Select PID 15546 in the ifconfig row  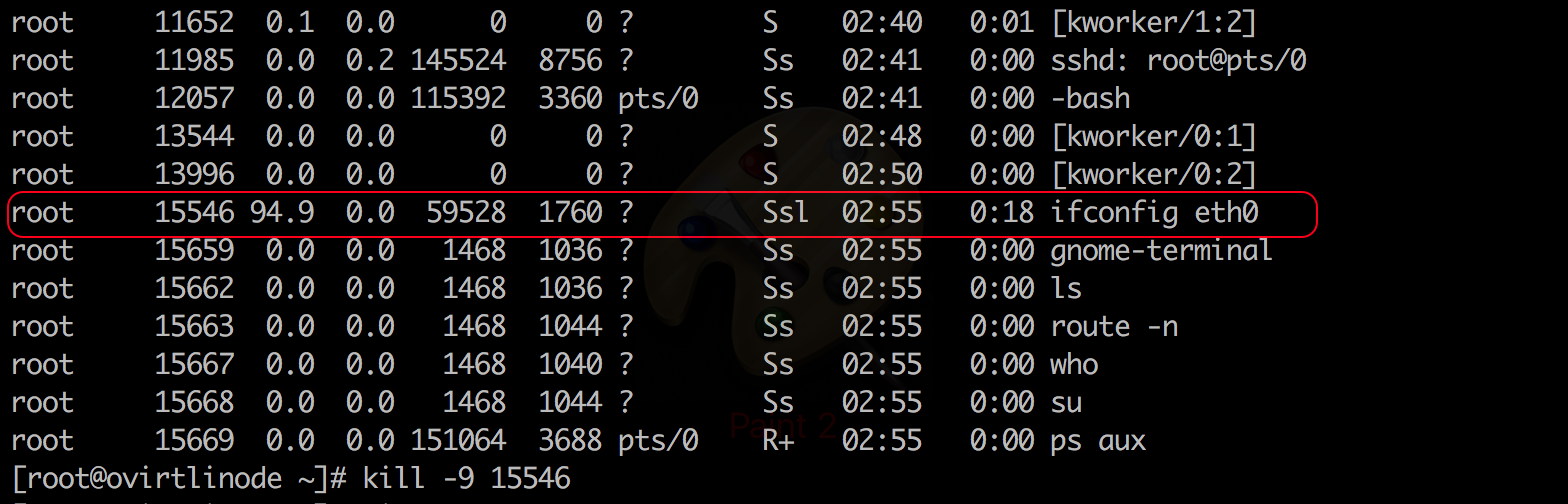(194, 212)
